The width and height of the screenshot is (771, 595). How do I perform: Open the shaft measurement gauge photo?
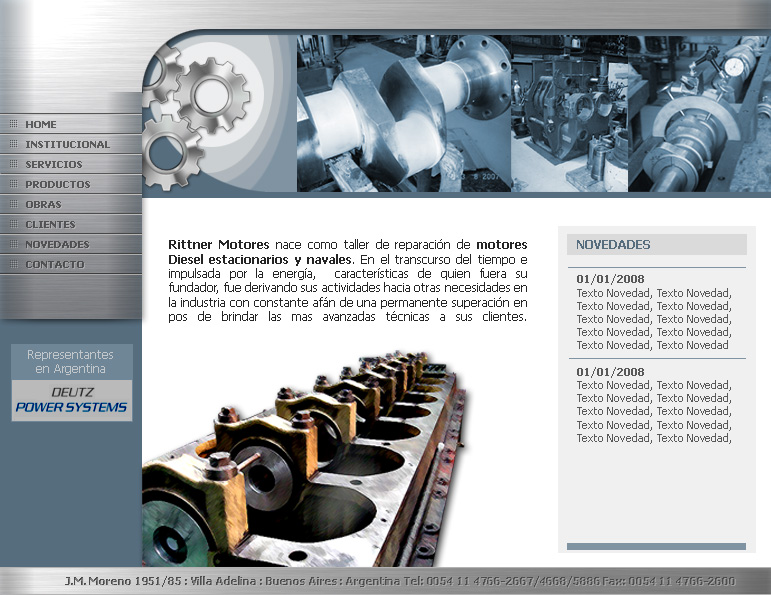tap(699, 113)
